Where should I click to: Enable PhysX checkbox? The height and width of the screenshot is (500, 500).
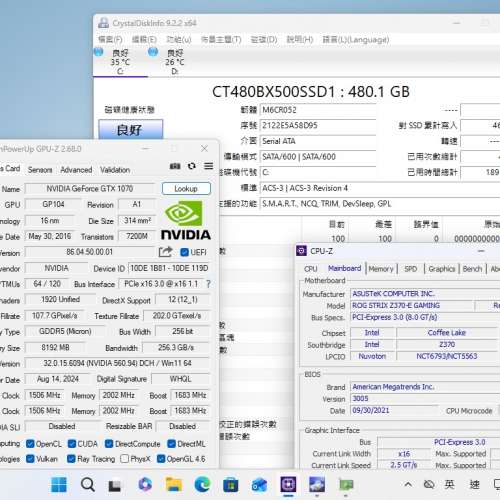124,459
